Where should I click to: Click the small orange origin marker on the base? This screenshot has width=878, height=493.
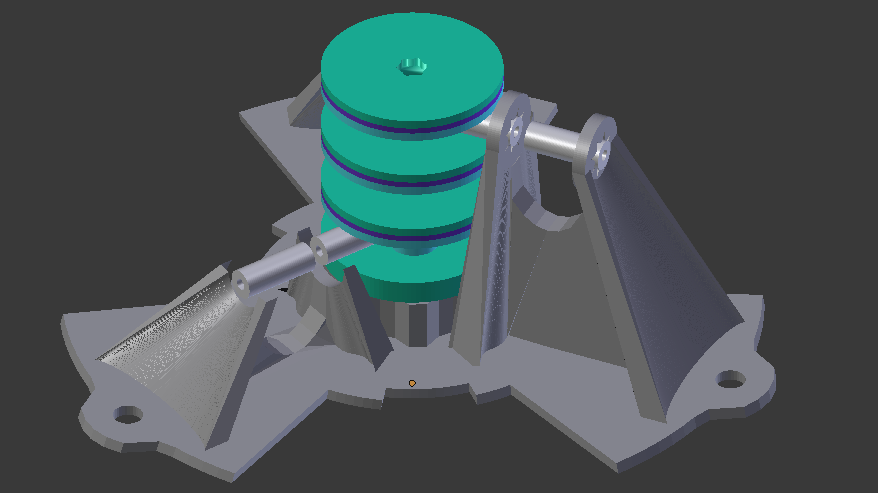(x=412, y=383)
